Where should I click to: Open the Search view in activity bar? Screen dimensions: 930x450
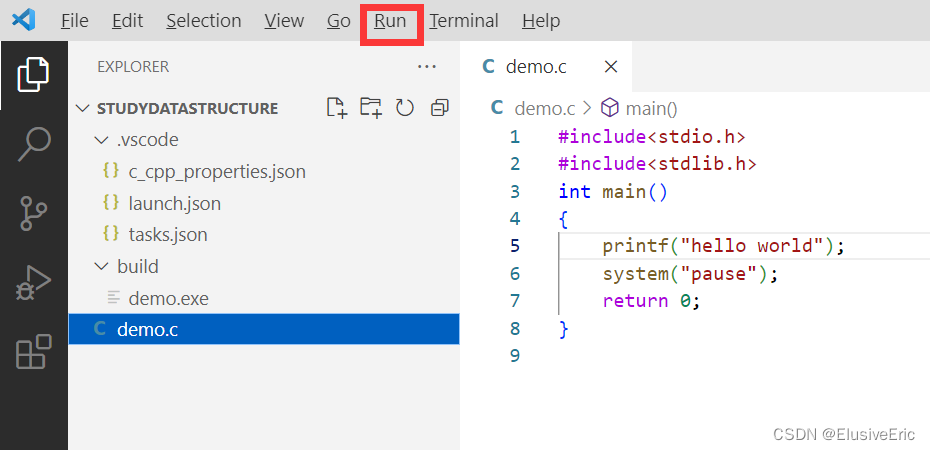click(34, 144)
